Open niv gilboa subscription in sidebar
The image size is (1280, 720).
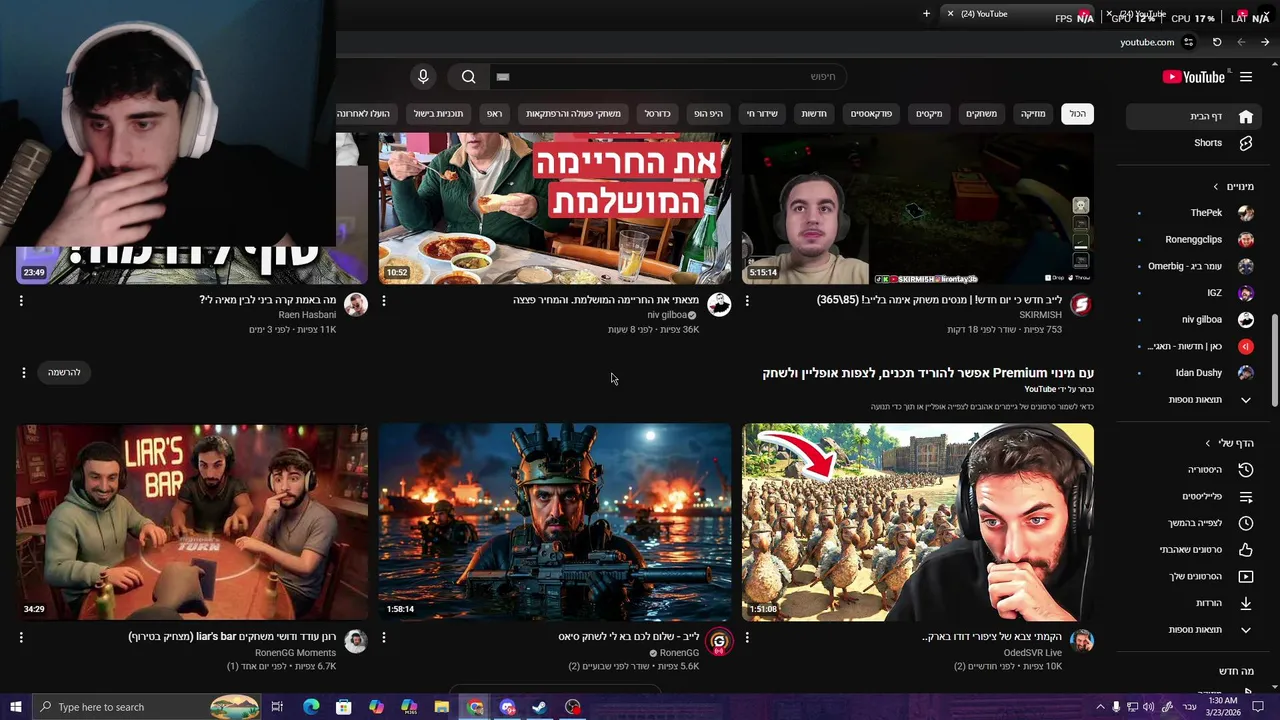click(x=1193, y=320)
